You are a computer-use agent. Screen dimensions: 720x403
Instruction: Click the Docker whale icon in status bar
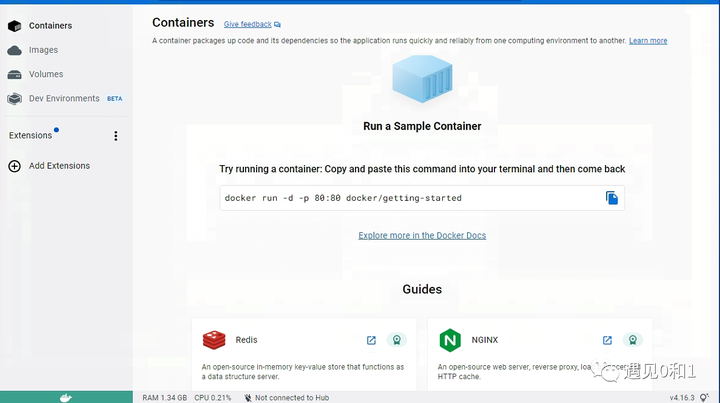66,397
